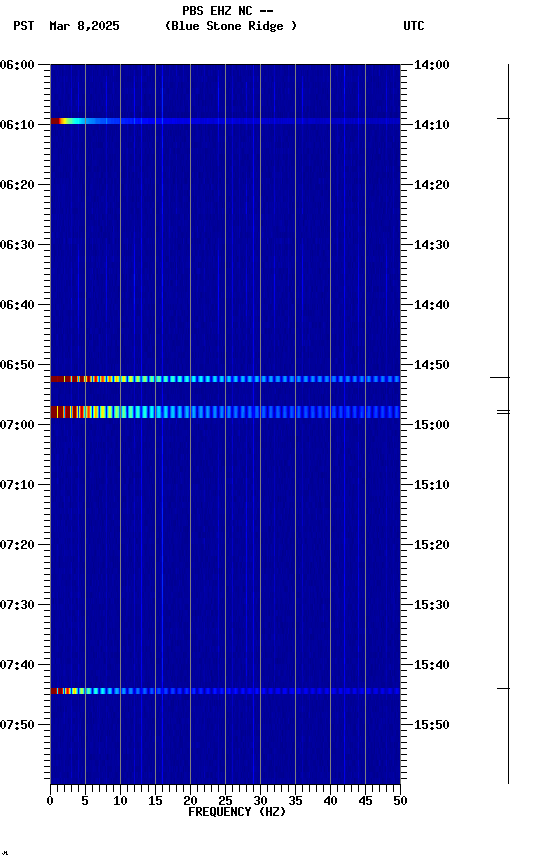Click the spectrogram event band near 06:52 PST

click(225, 379)
